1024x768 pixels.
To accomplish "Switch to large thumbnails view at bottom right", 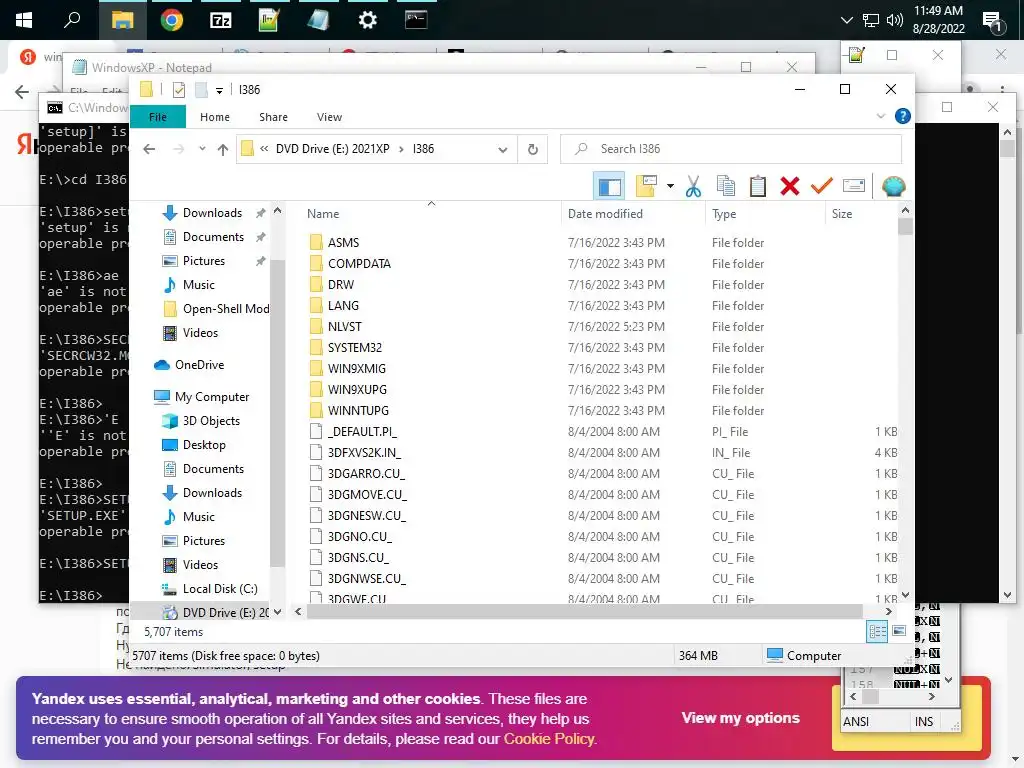I will click(899, 631).
